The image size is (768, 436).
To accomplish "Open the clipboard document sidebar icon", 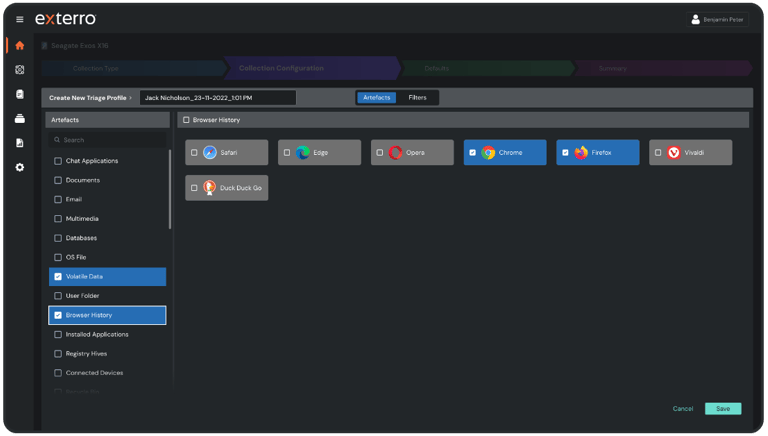I will [20, 94].
